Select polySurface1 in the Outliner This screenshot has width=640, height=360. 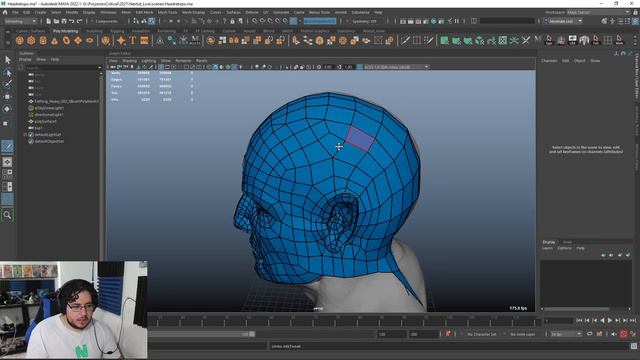pos(45,121)
